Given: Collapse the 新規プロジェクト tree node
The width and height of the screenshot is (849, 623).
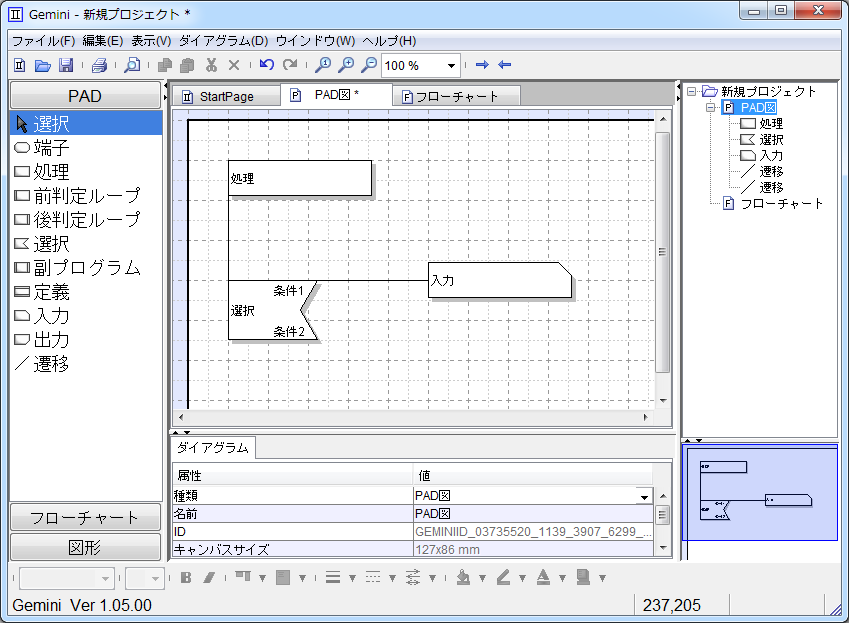Looking at the screenshot, I should pyautogui.click(x=691, y=91).
